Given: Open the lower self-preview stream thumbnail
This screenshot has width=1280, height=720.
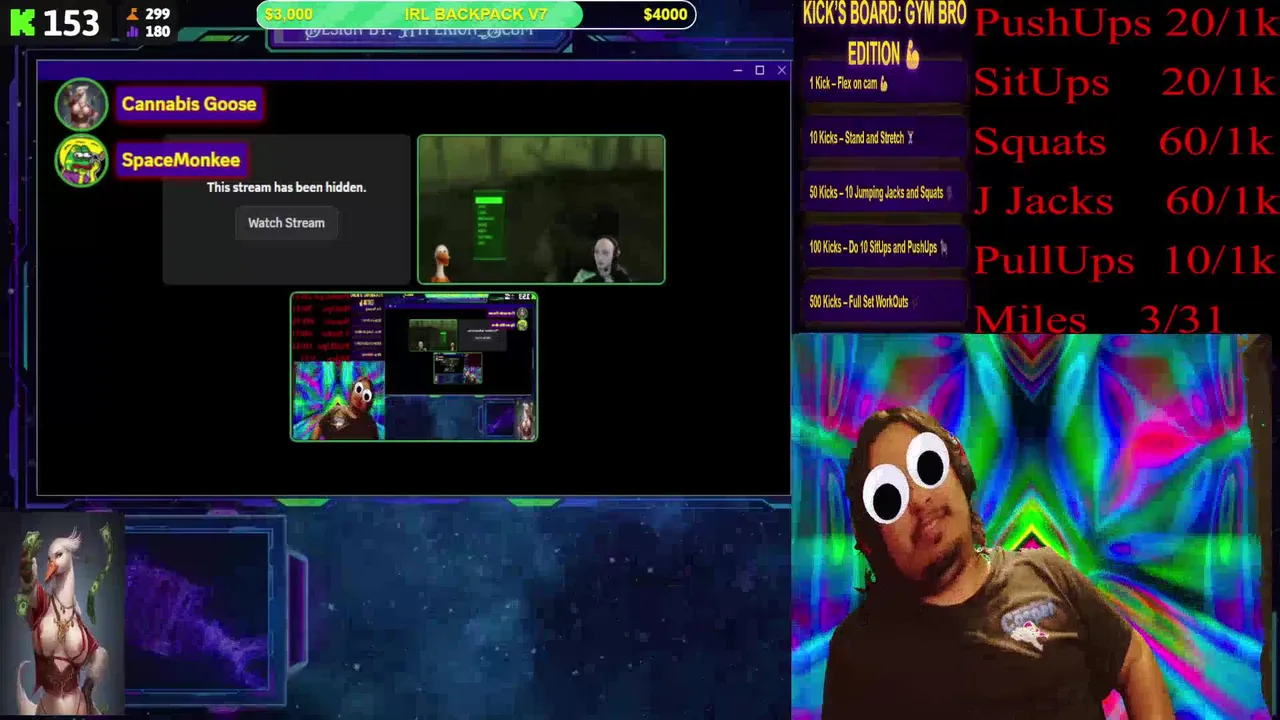Looking at the screenshot, I should (414, 367).
